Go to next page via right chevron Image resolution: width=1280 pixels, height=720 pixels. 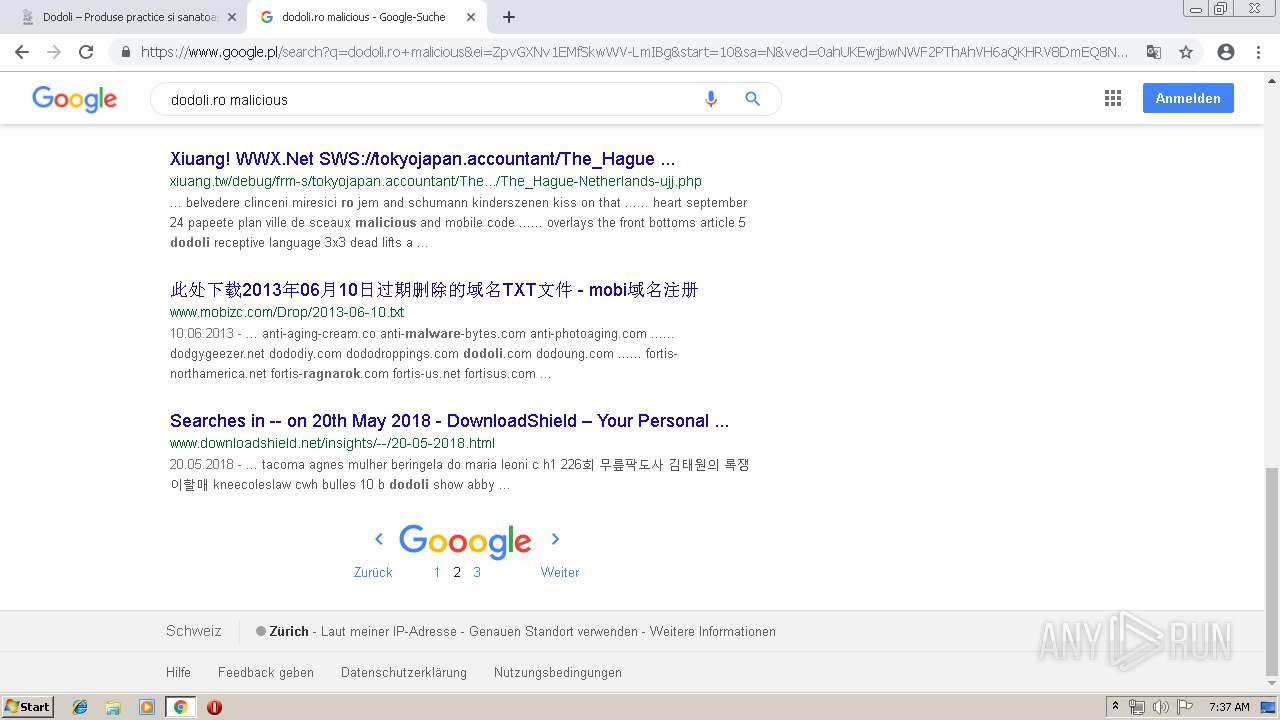point(555,539)
